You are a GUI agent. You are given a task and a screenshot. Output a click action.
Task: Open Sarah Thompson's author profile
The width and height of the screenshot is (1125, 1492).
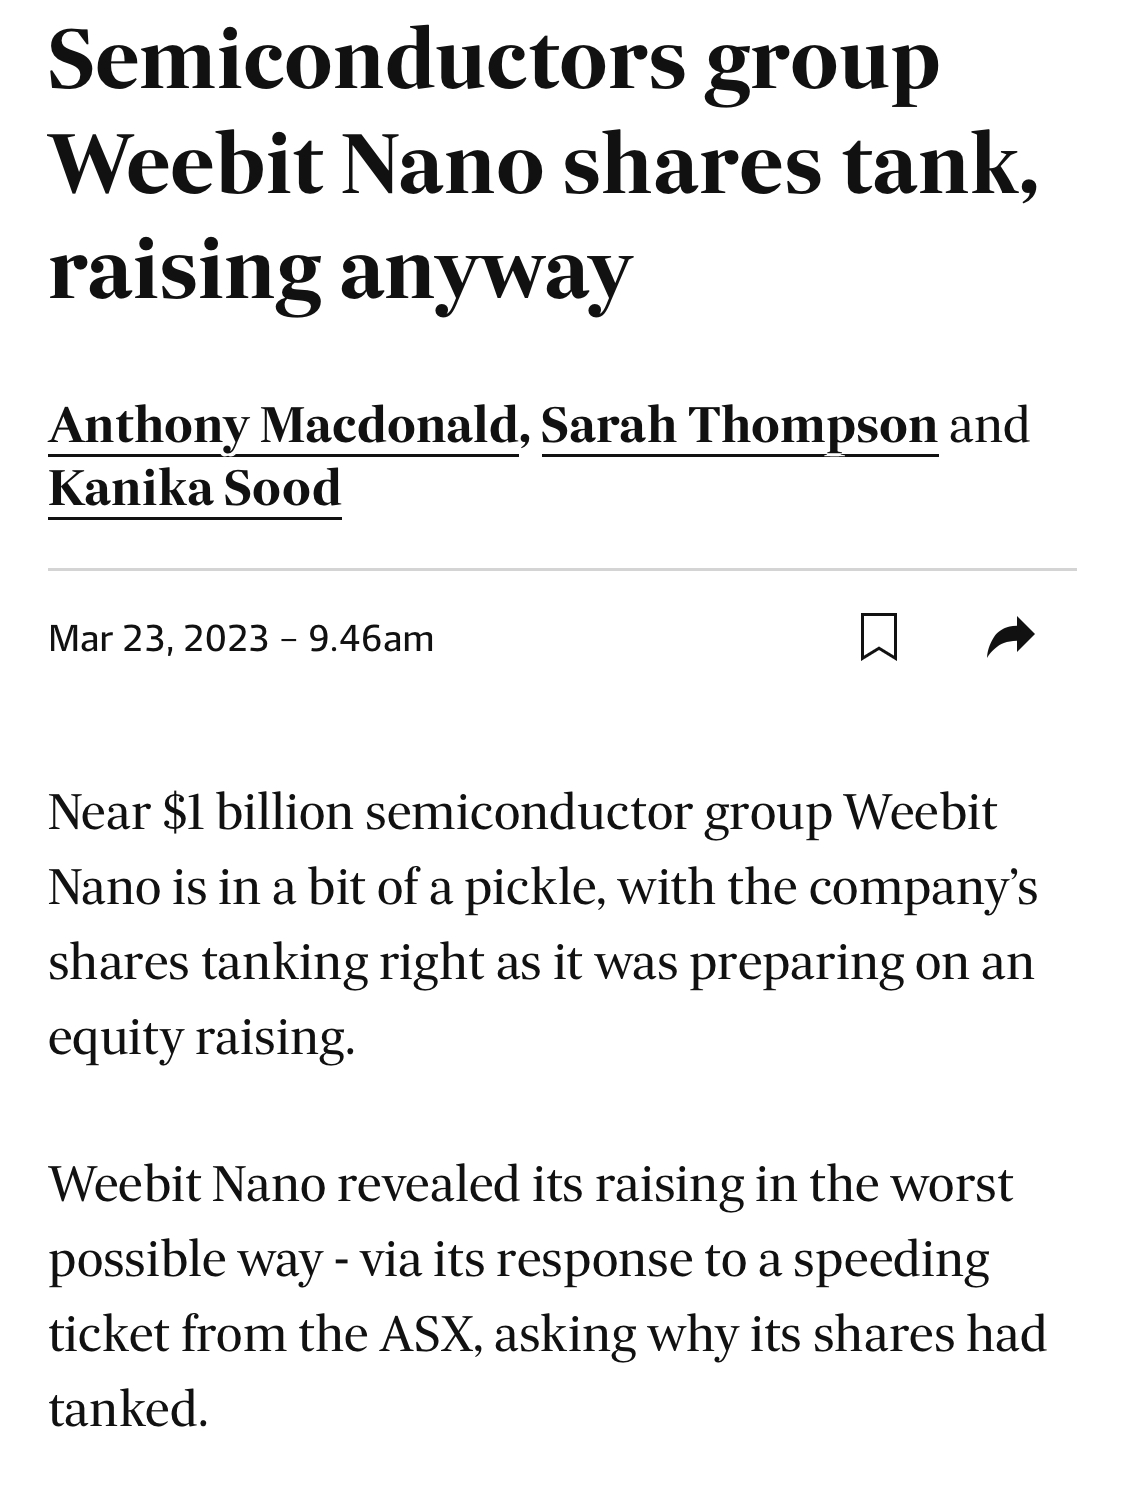pos(739,425)
